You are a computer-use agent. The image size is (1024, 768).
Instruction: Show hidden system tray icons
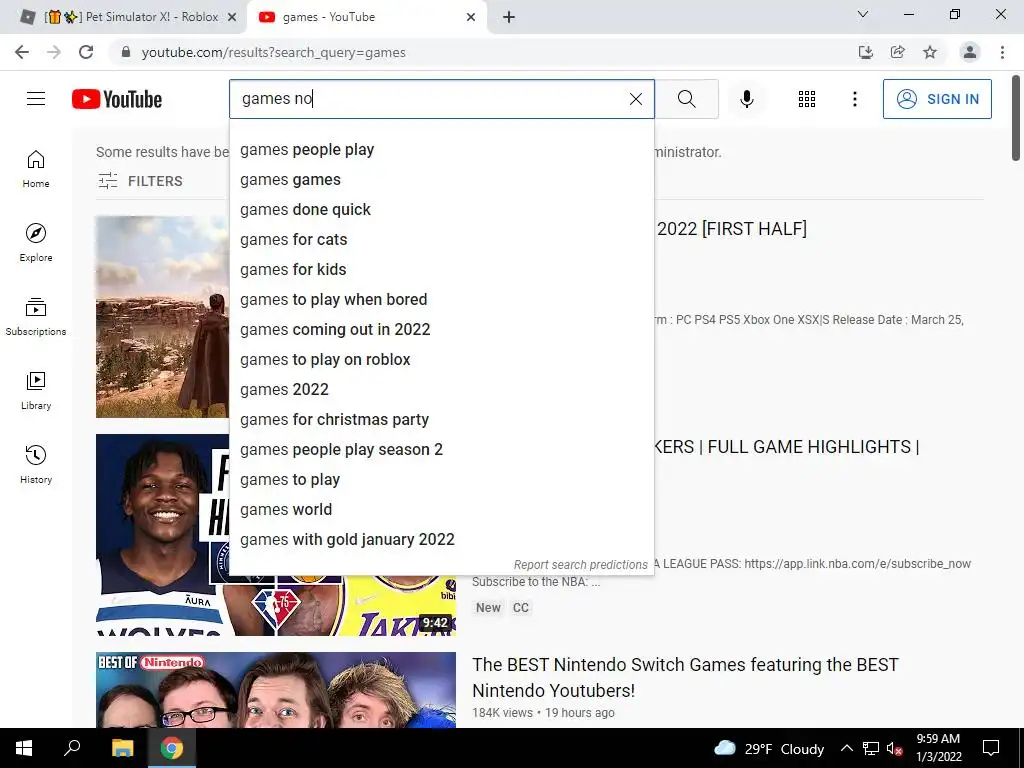tap(846, 748)
